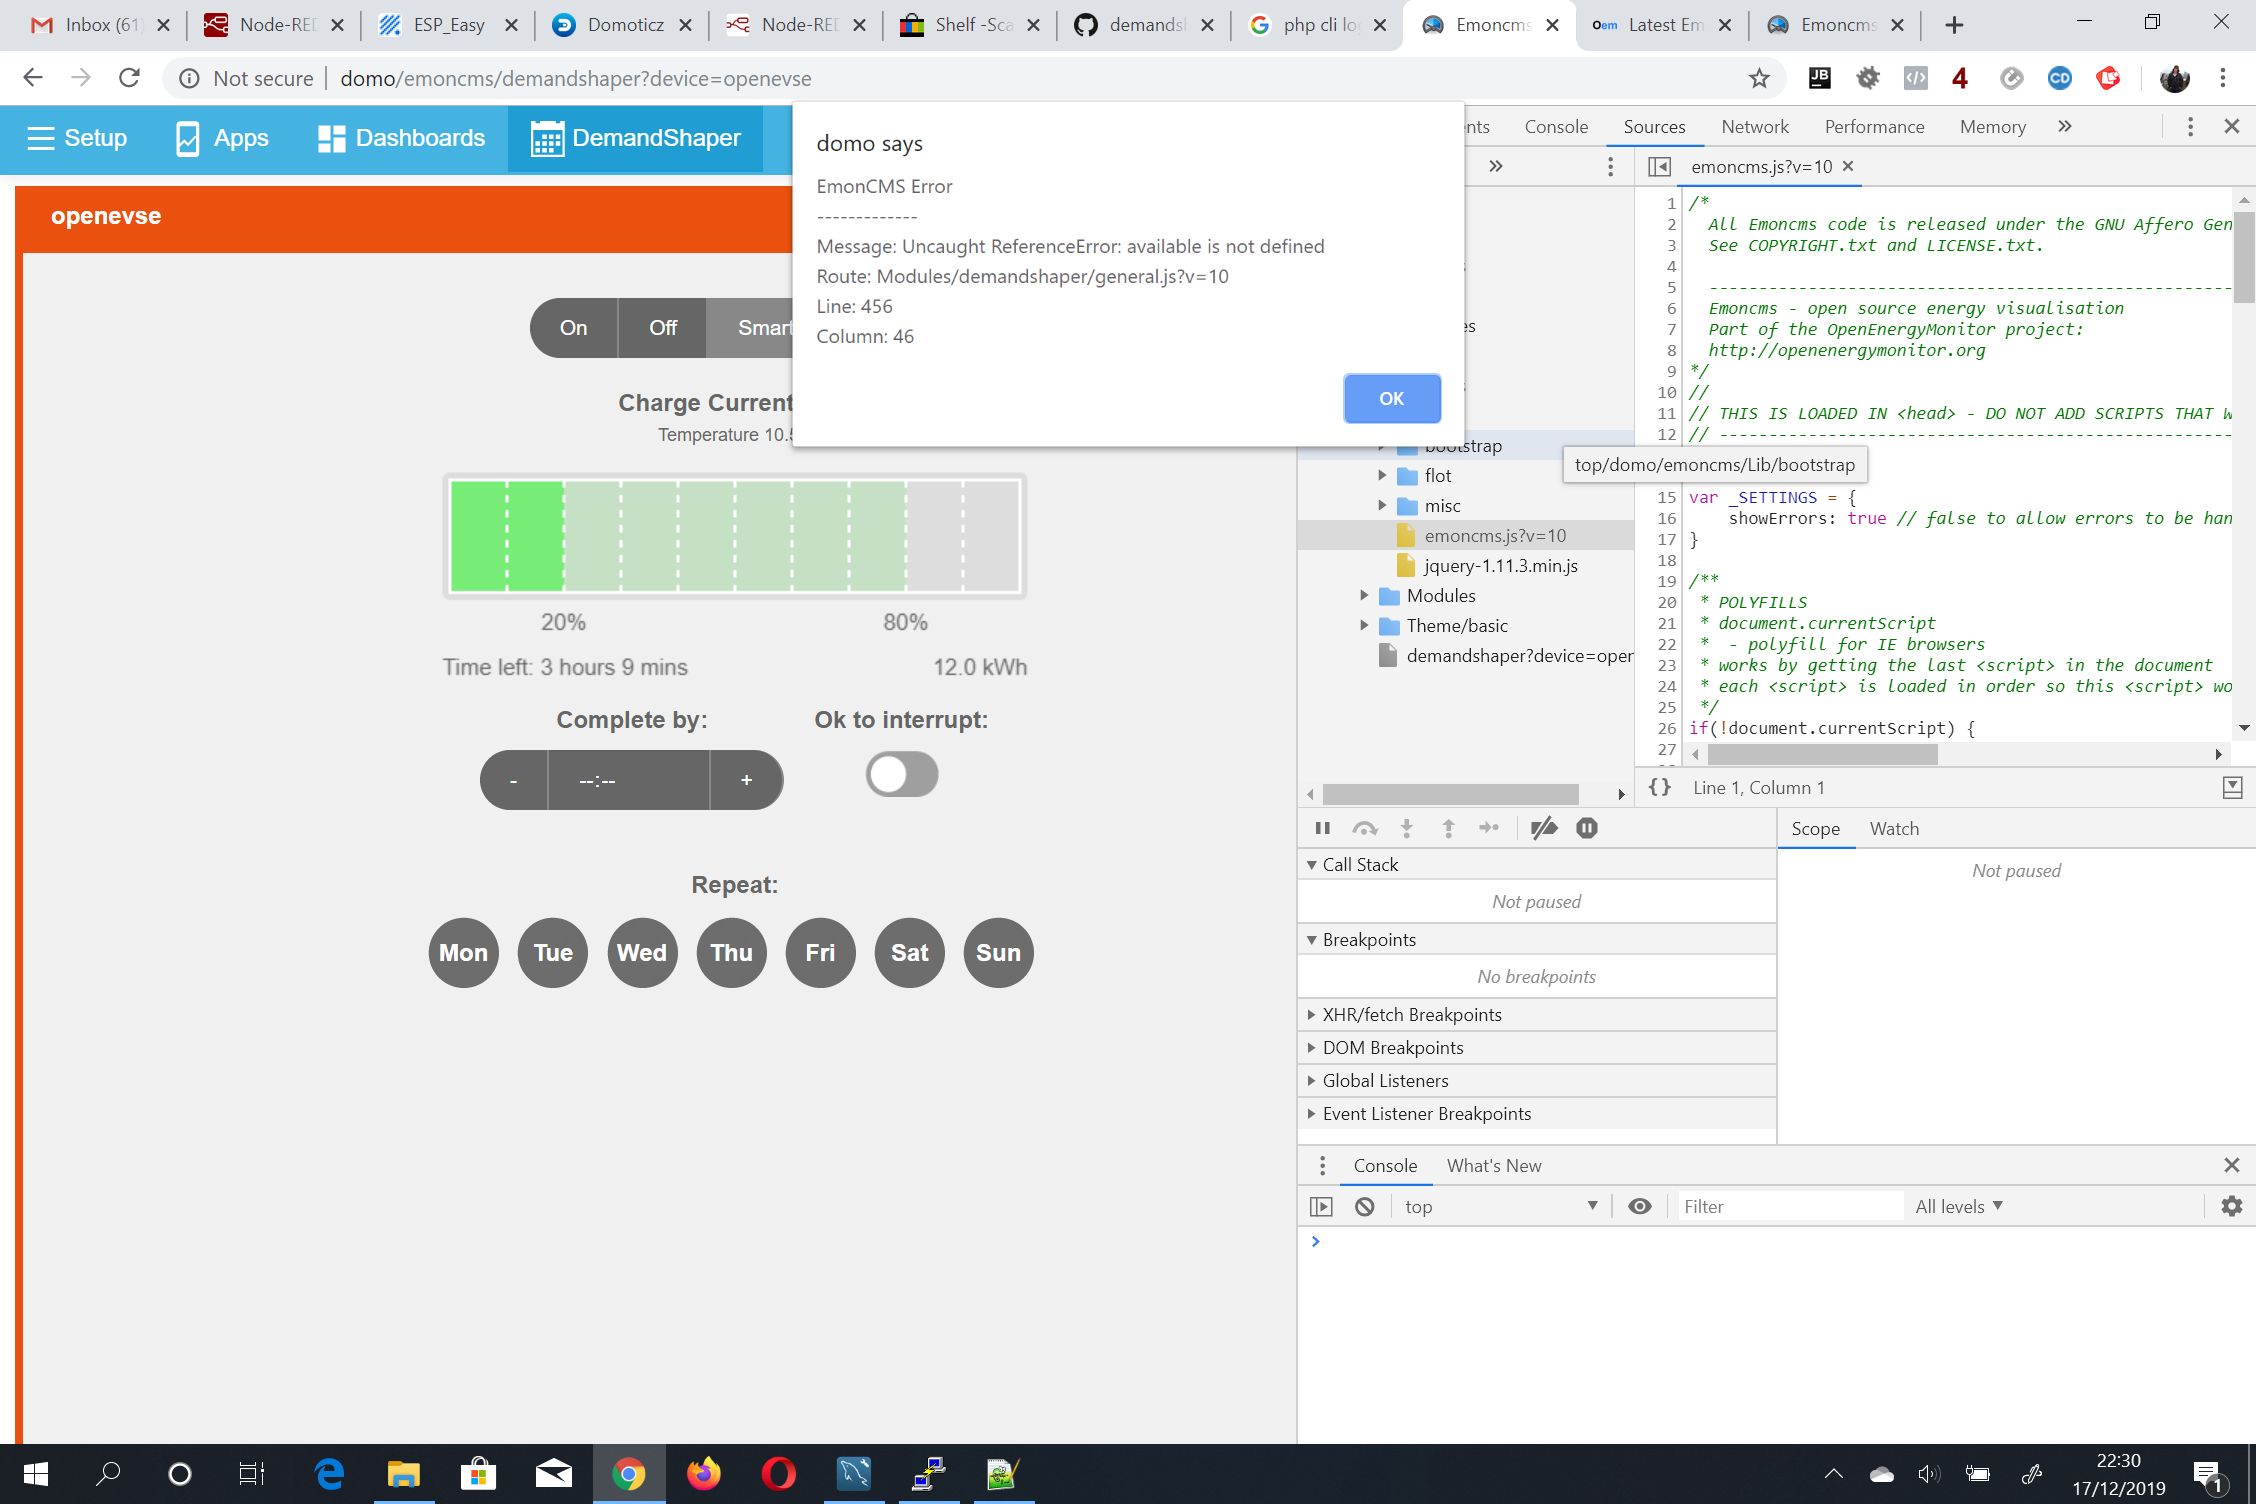Show more DevTools tabs chevron
This screenshot has height=1504, width=2256.
pyautogui.click(x=2065, y=126)
